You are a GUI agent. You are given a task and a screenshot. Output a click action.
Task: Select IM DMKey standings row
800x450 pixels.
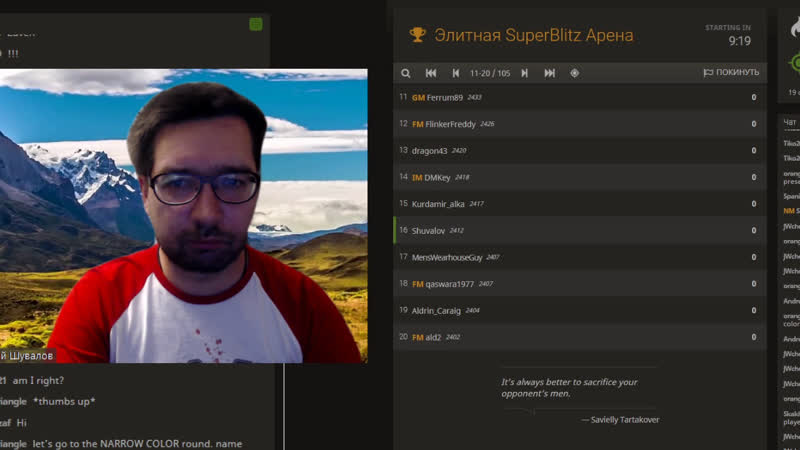click(x=580, y=177)
